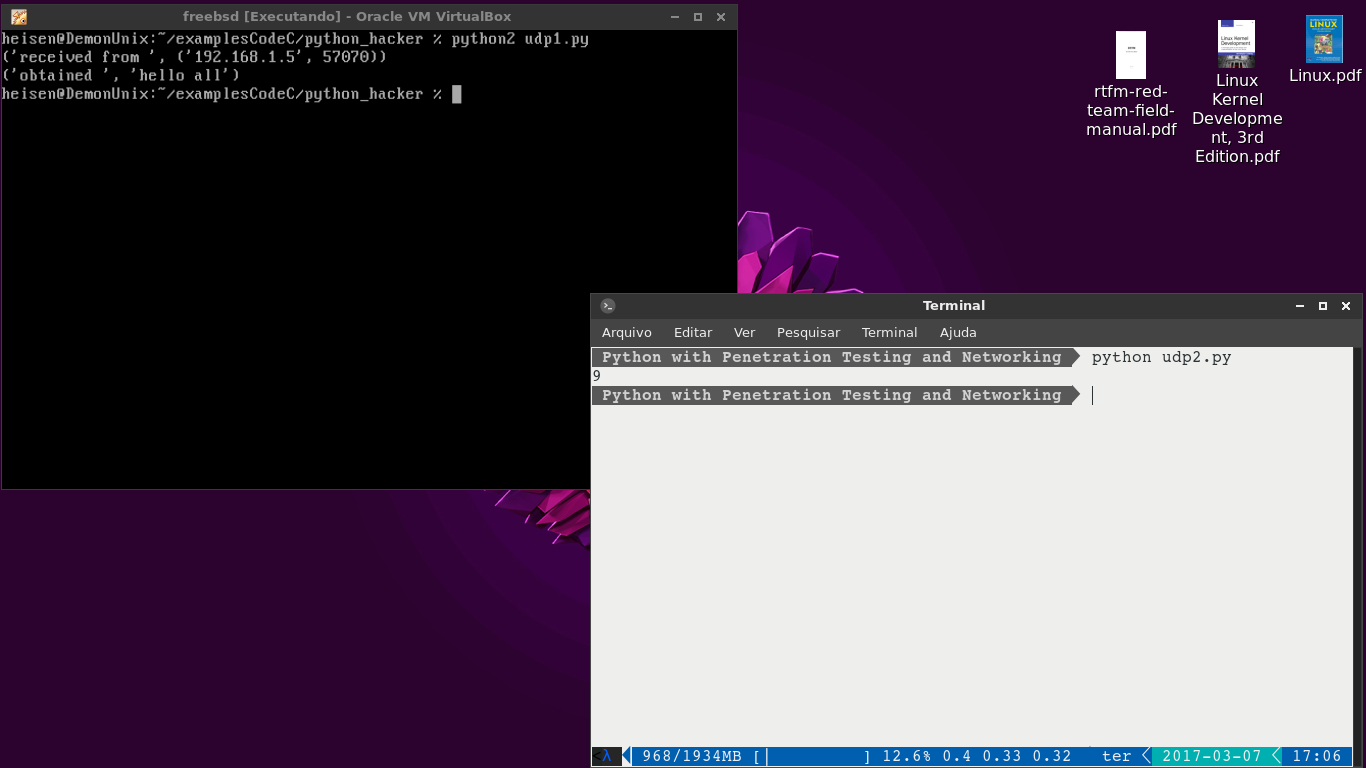The width and height of the screenshot is (1366, 768).
Task: Open the Terminal menu in menu bar
Action: pyautogui.click(x=889, y=333)
